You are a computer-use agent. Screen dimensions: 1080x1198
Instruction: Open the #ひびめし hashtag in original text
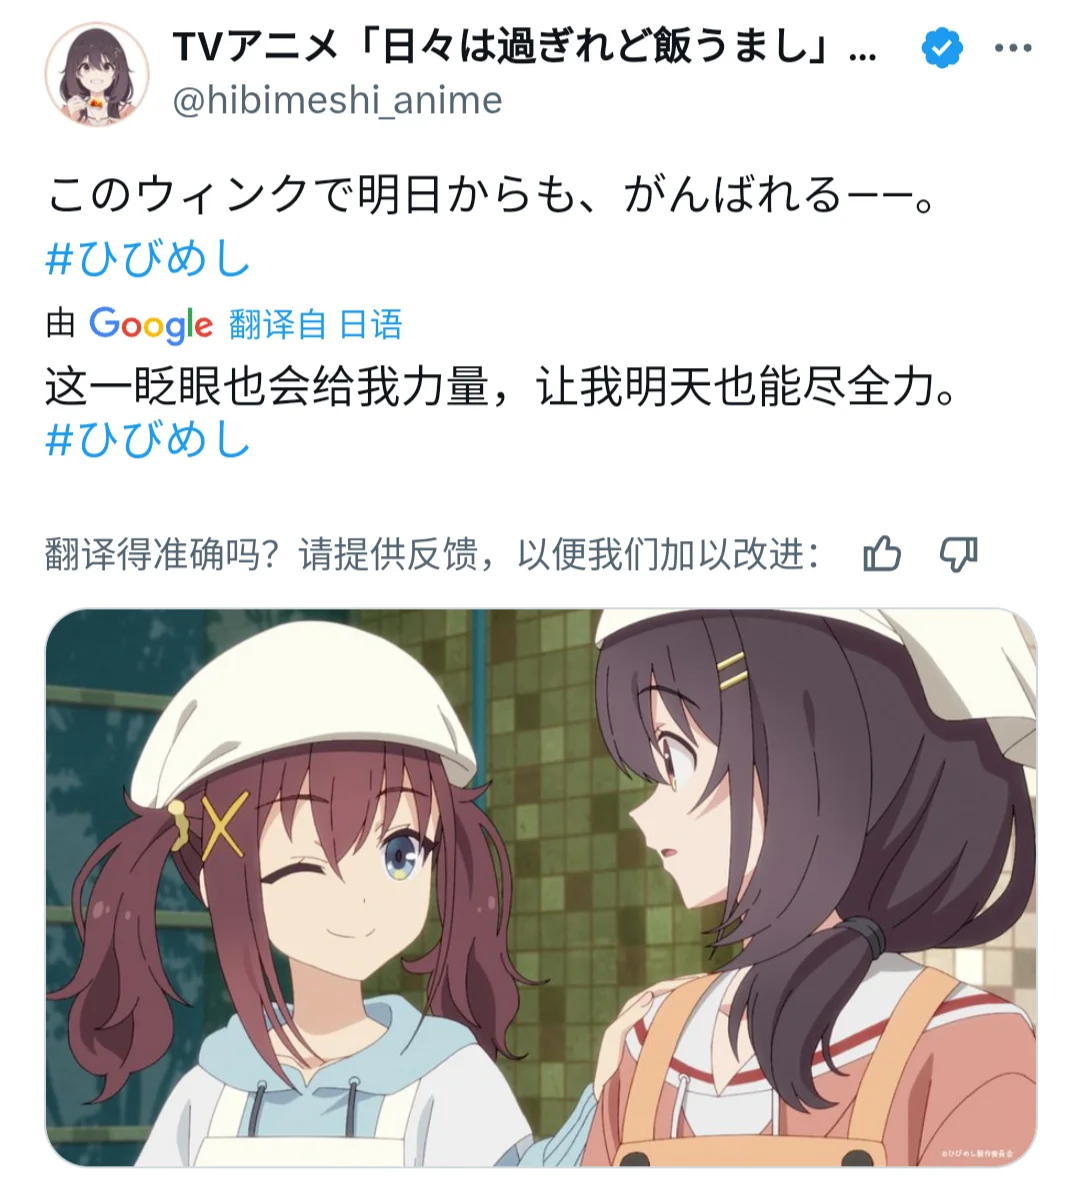pyautogui.click(x=148, y=257)
